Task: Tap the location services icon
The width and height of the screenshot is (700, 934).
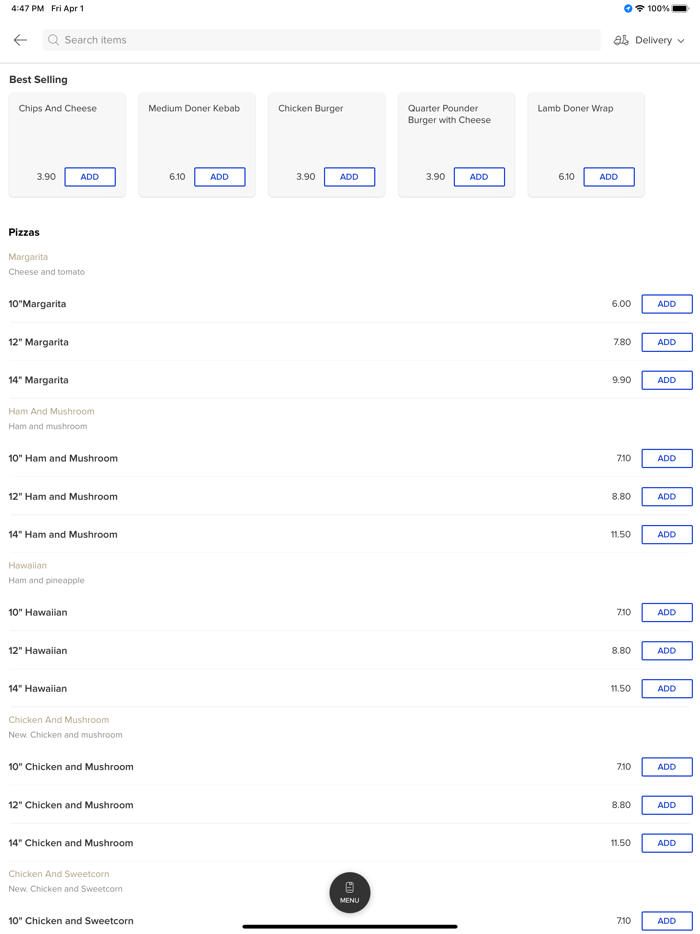Action: 628,9
